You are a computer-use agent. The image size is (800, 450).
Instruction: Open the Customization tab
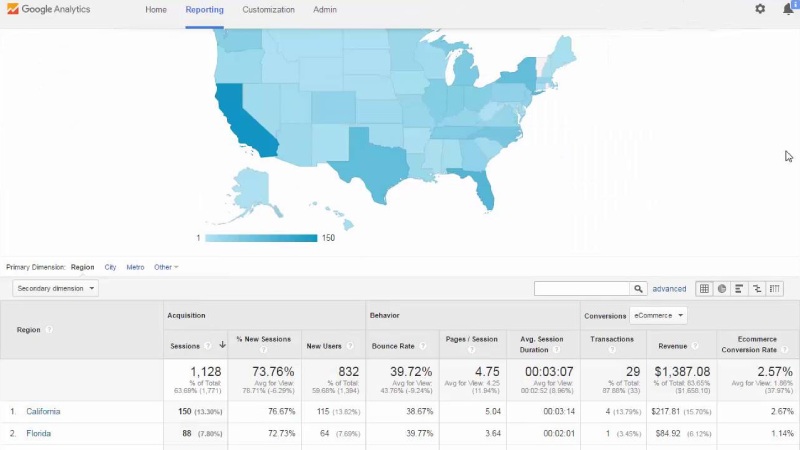(268, 10)
